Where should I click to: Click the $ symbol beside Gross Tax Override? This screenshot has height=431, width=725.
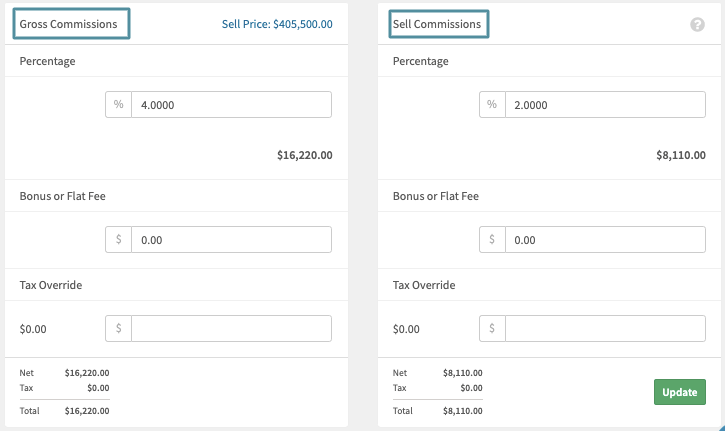point(118,329)
